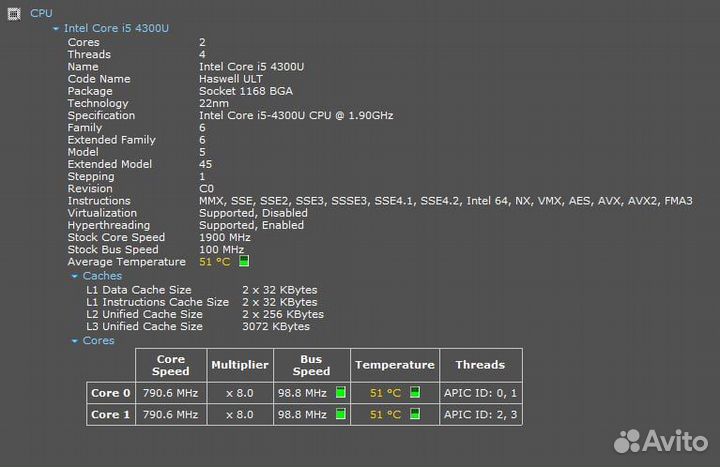Image resolution: width=720 pixels, height=467 pixels.
Task: Click Core 1 bus speed 98.8 MHz
Action: click(302, 415)
